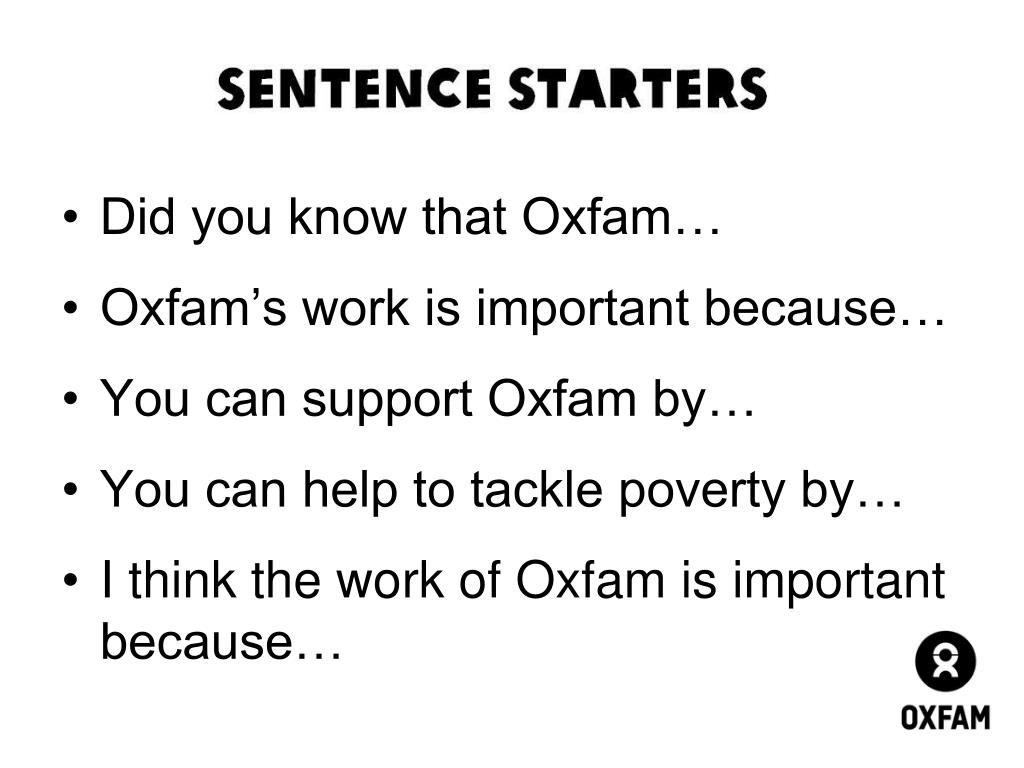Image resolution: width=1024 pixels, height=768 pixels.
Task: Click the word 'poverty' in the fourth bullet
Action: [701, 492]
